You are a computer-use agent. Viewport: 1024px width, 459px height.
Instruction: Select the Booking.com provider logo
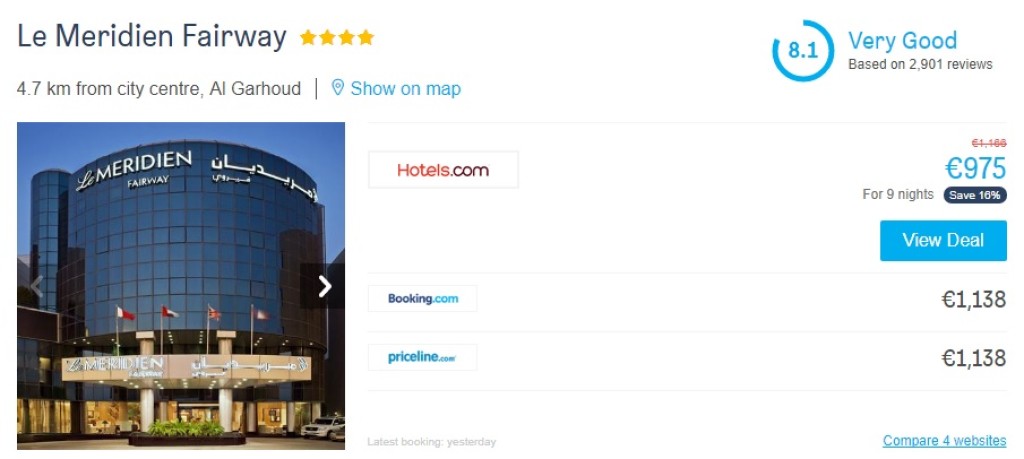423,298
